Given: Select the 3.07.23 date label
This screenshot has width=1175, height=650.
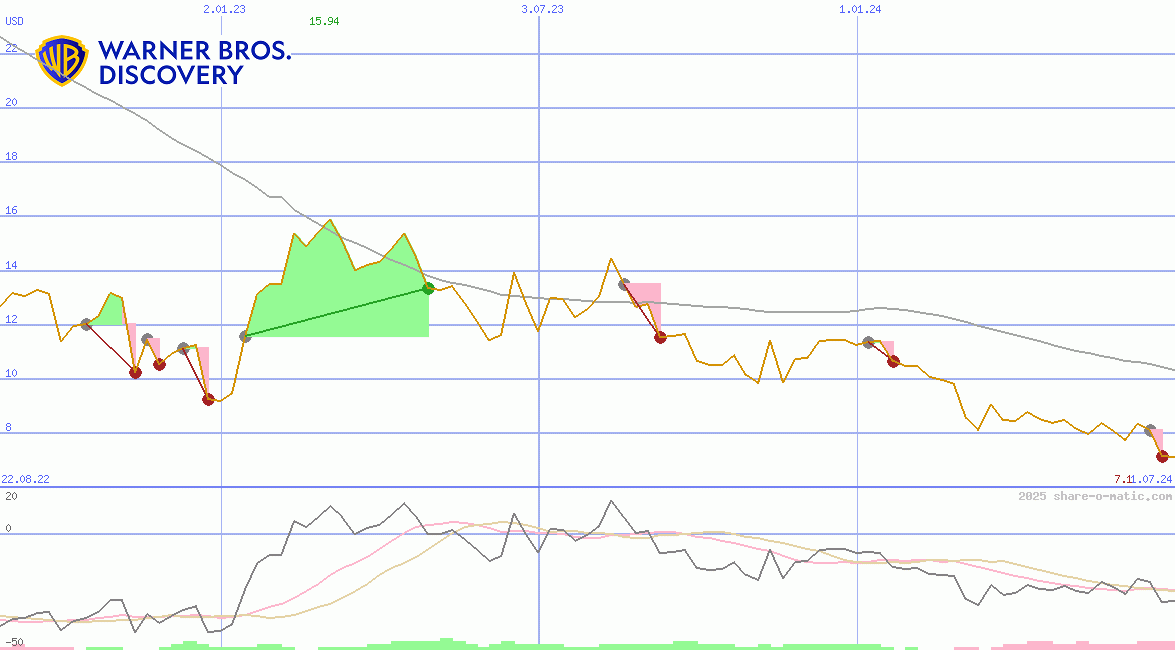Looking at the screenshot, I should [543, 9].
